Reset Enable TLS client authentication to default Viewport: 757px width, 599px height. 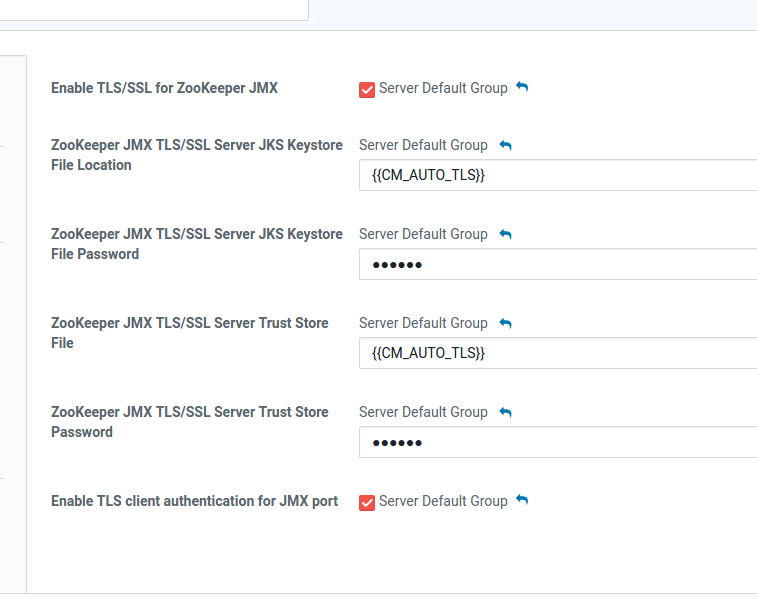[522, 500]
